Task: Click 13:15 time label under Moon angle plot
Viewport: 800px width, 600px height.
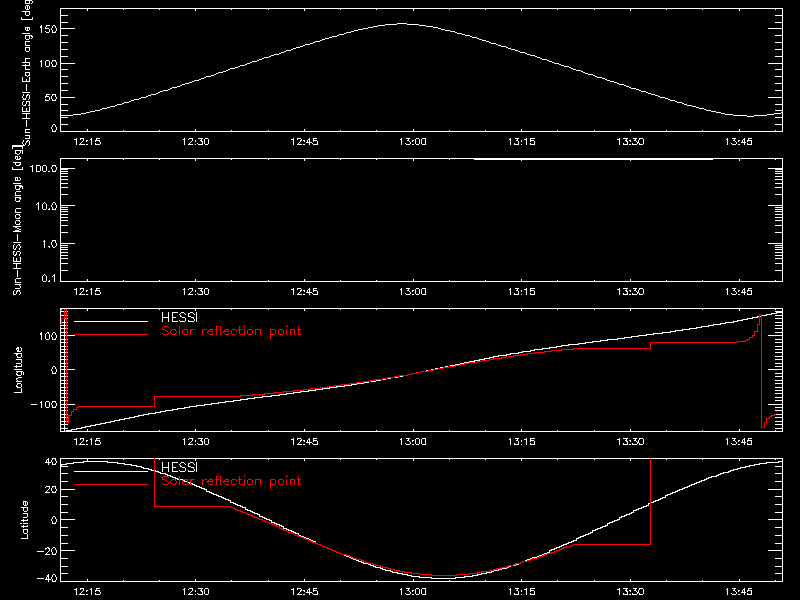Action: tap(521, 292)
